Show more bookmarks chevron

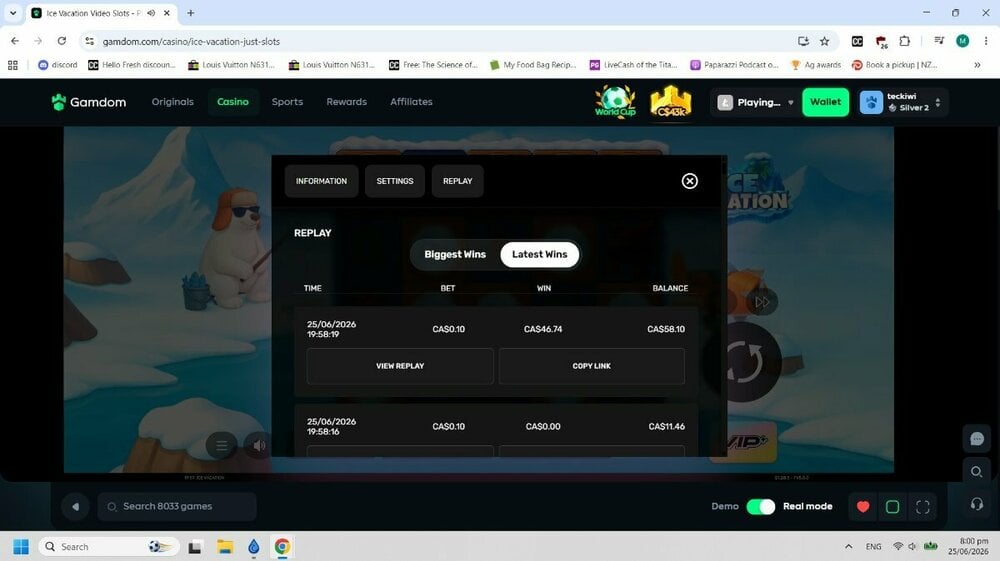click(977, 65)
